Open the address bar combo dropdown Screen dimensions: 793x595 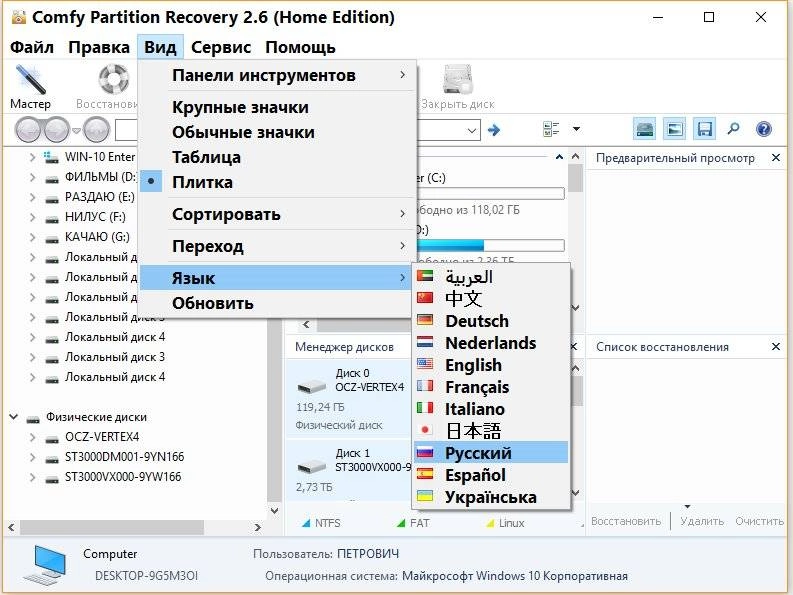click(471, 131)
